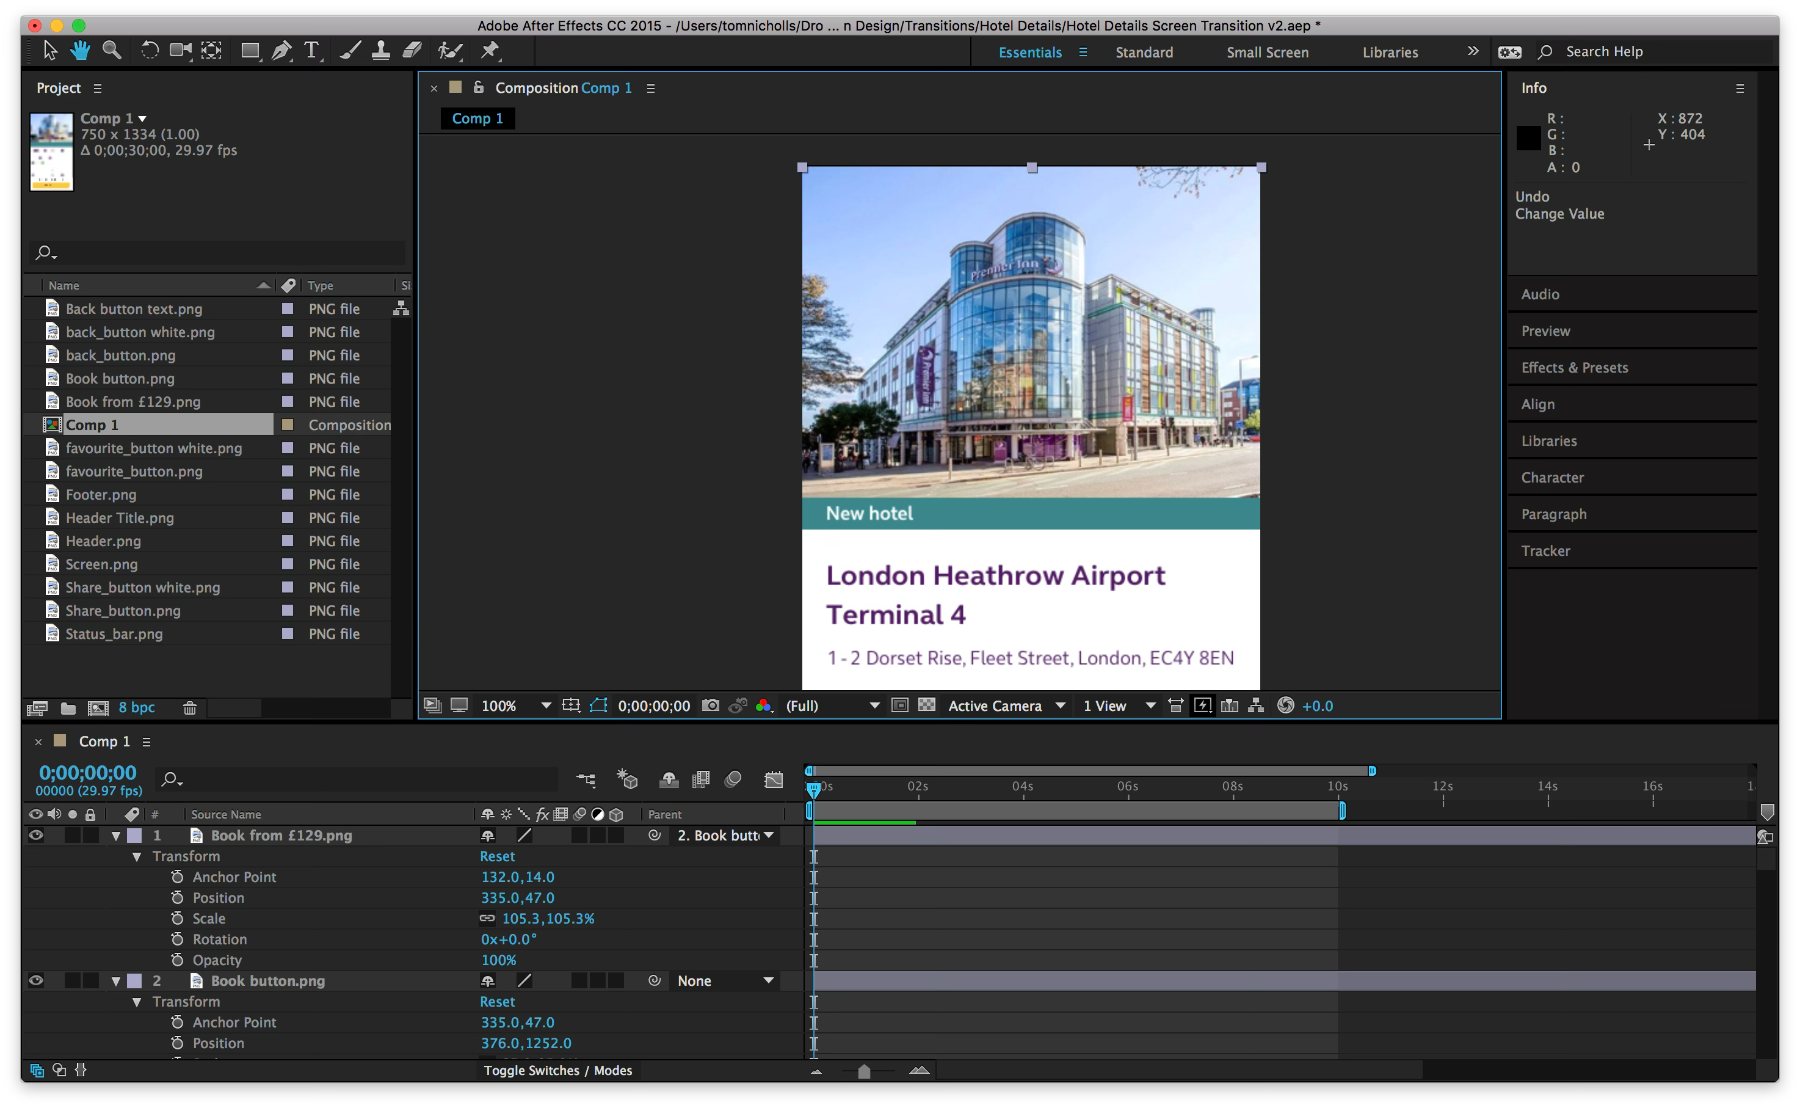Open the Graph Editor in timeline
Image resolution: width=1800 pixels, height=1108 pixels.
(x=774, y=779)
